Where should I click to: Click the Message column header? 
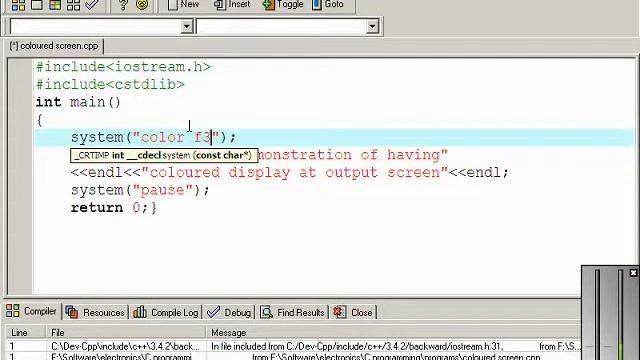click(x=394, y=333)
